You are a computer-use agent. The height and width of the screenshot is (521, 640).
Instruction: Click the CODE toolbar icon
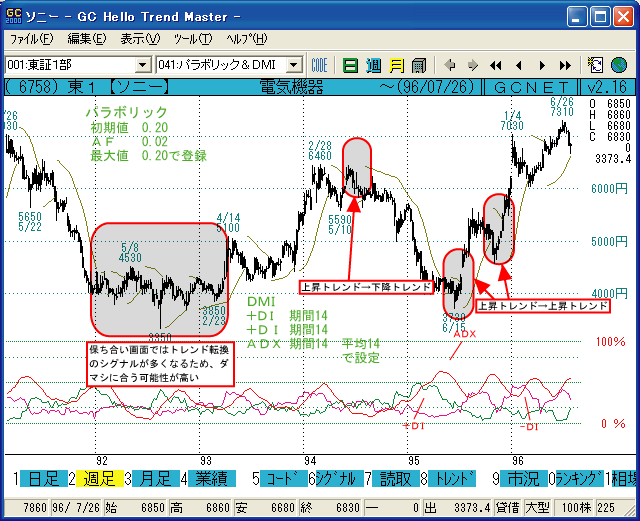(x=319, y=65)
